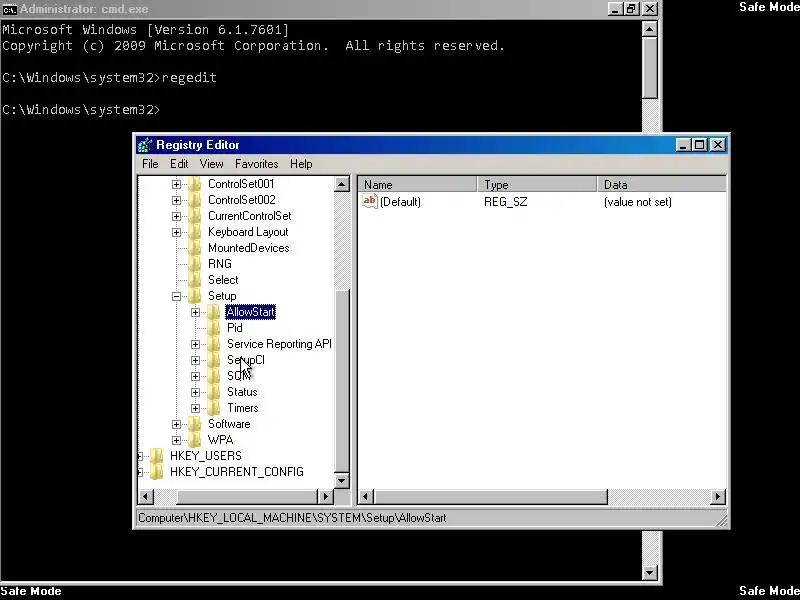800x600 pixels.
Task: Collapse the Setup key
Action: coord(176,296)
